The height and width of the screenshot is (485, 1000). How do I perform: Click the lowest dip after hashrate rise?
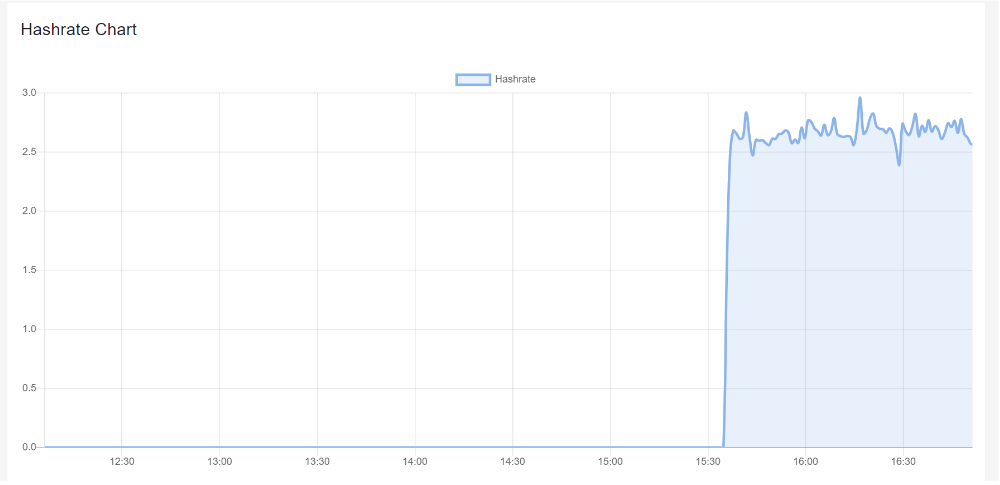[899, 164]
